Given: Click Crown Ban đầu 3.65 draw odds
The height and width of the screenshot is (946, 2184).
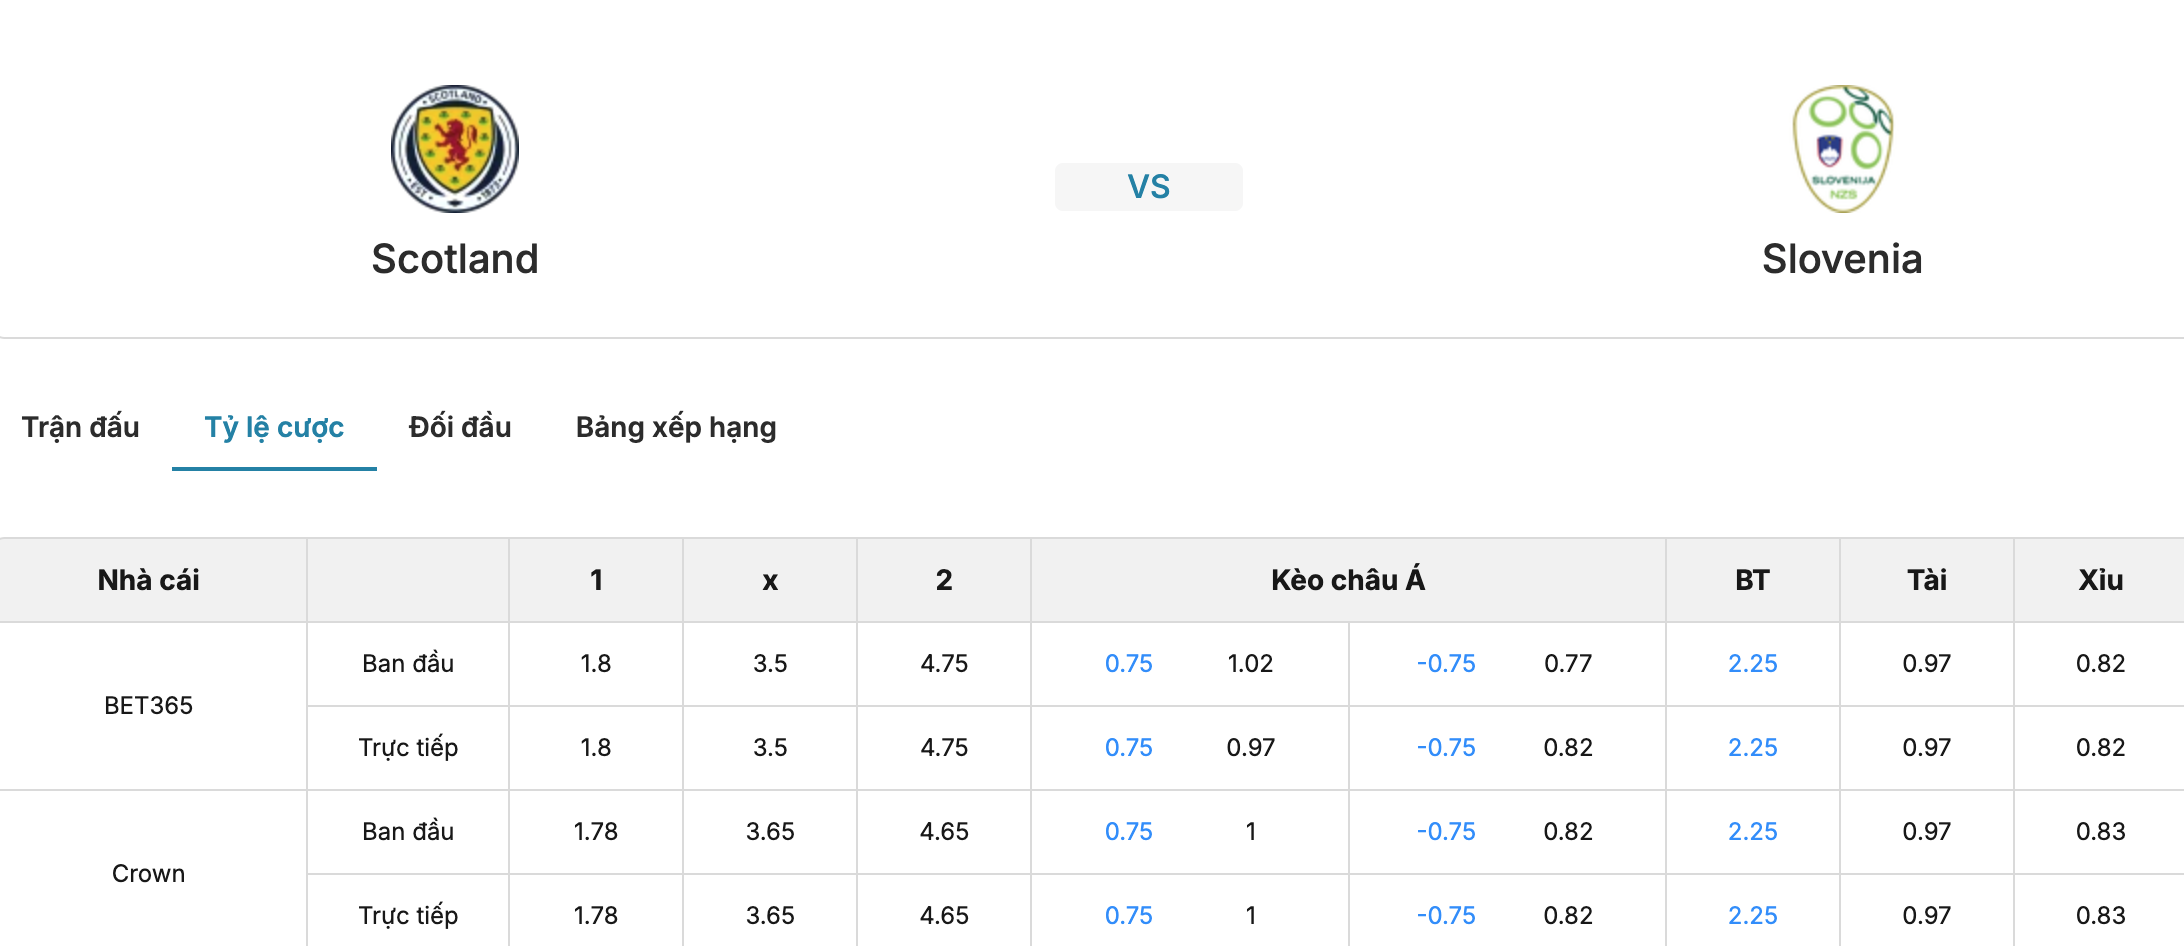Looking at the screenshot, I should coord(770,832).
